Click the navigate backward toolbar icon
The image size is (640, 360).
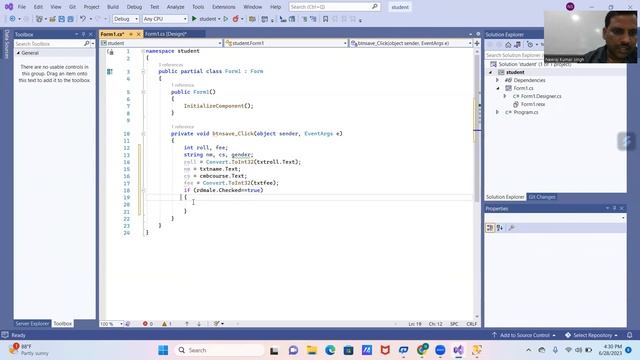coord(13,19)
